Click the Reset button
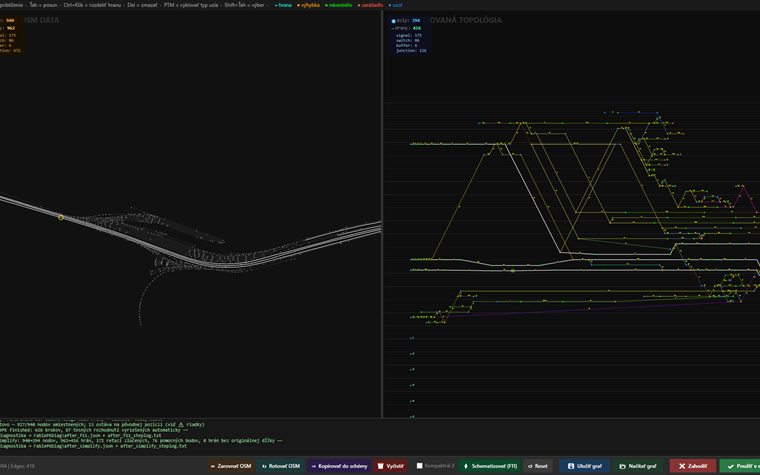 pos(538,466)
